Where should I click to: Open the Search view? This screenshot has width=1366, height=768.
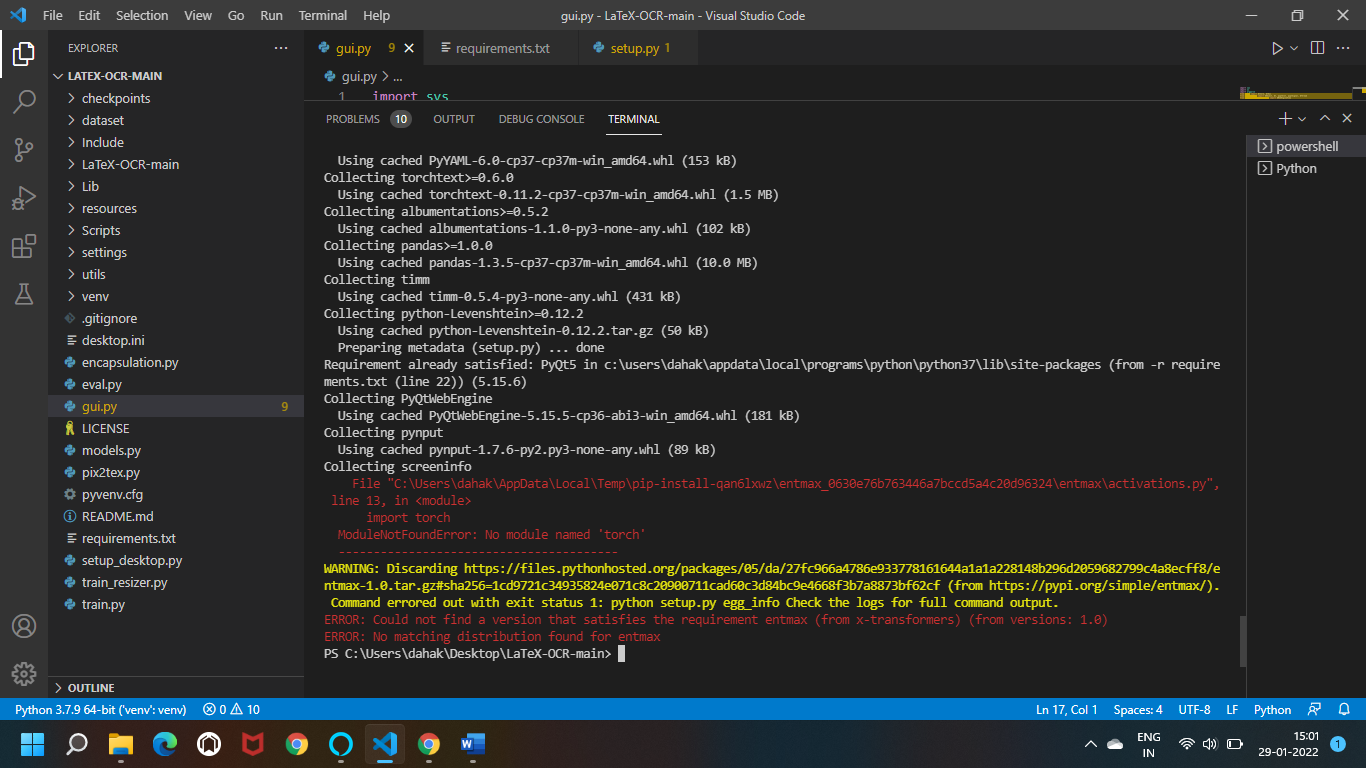(x=25, y=101)
